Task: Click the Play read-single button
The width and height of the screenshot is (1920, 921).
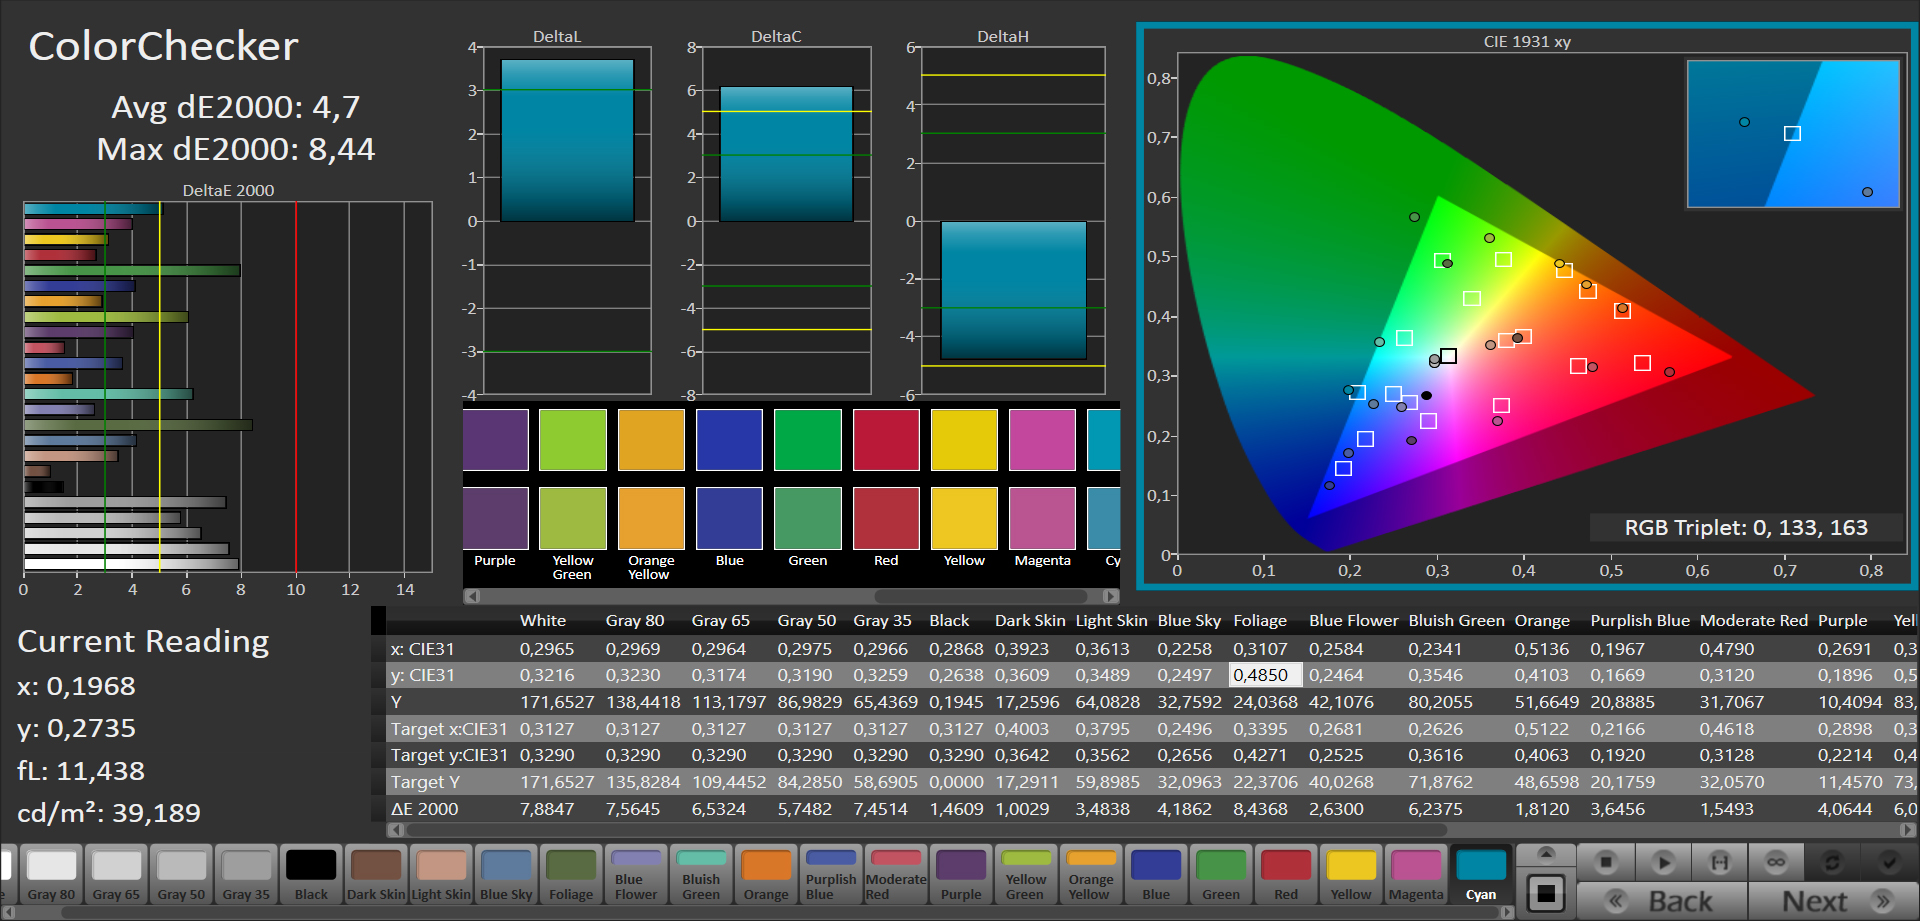Action: [1663, 861]
